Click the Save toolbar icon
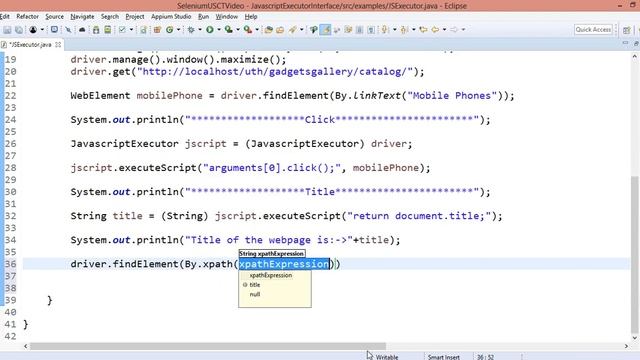This screenshot has height=360, width=640. [x=7, y=30]
